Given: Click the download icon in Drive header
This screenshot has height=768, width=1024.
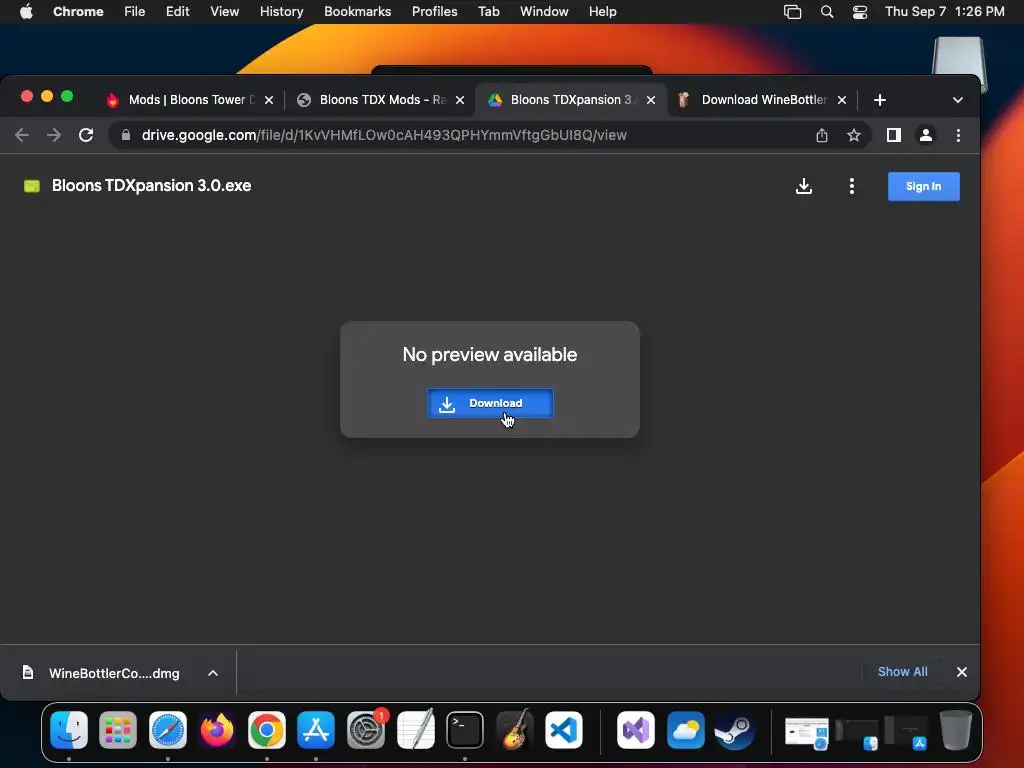Looking at the screenshot, I should pos(804,186).
